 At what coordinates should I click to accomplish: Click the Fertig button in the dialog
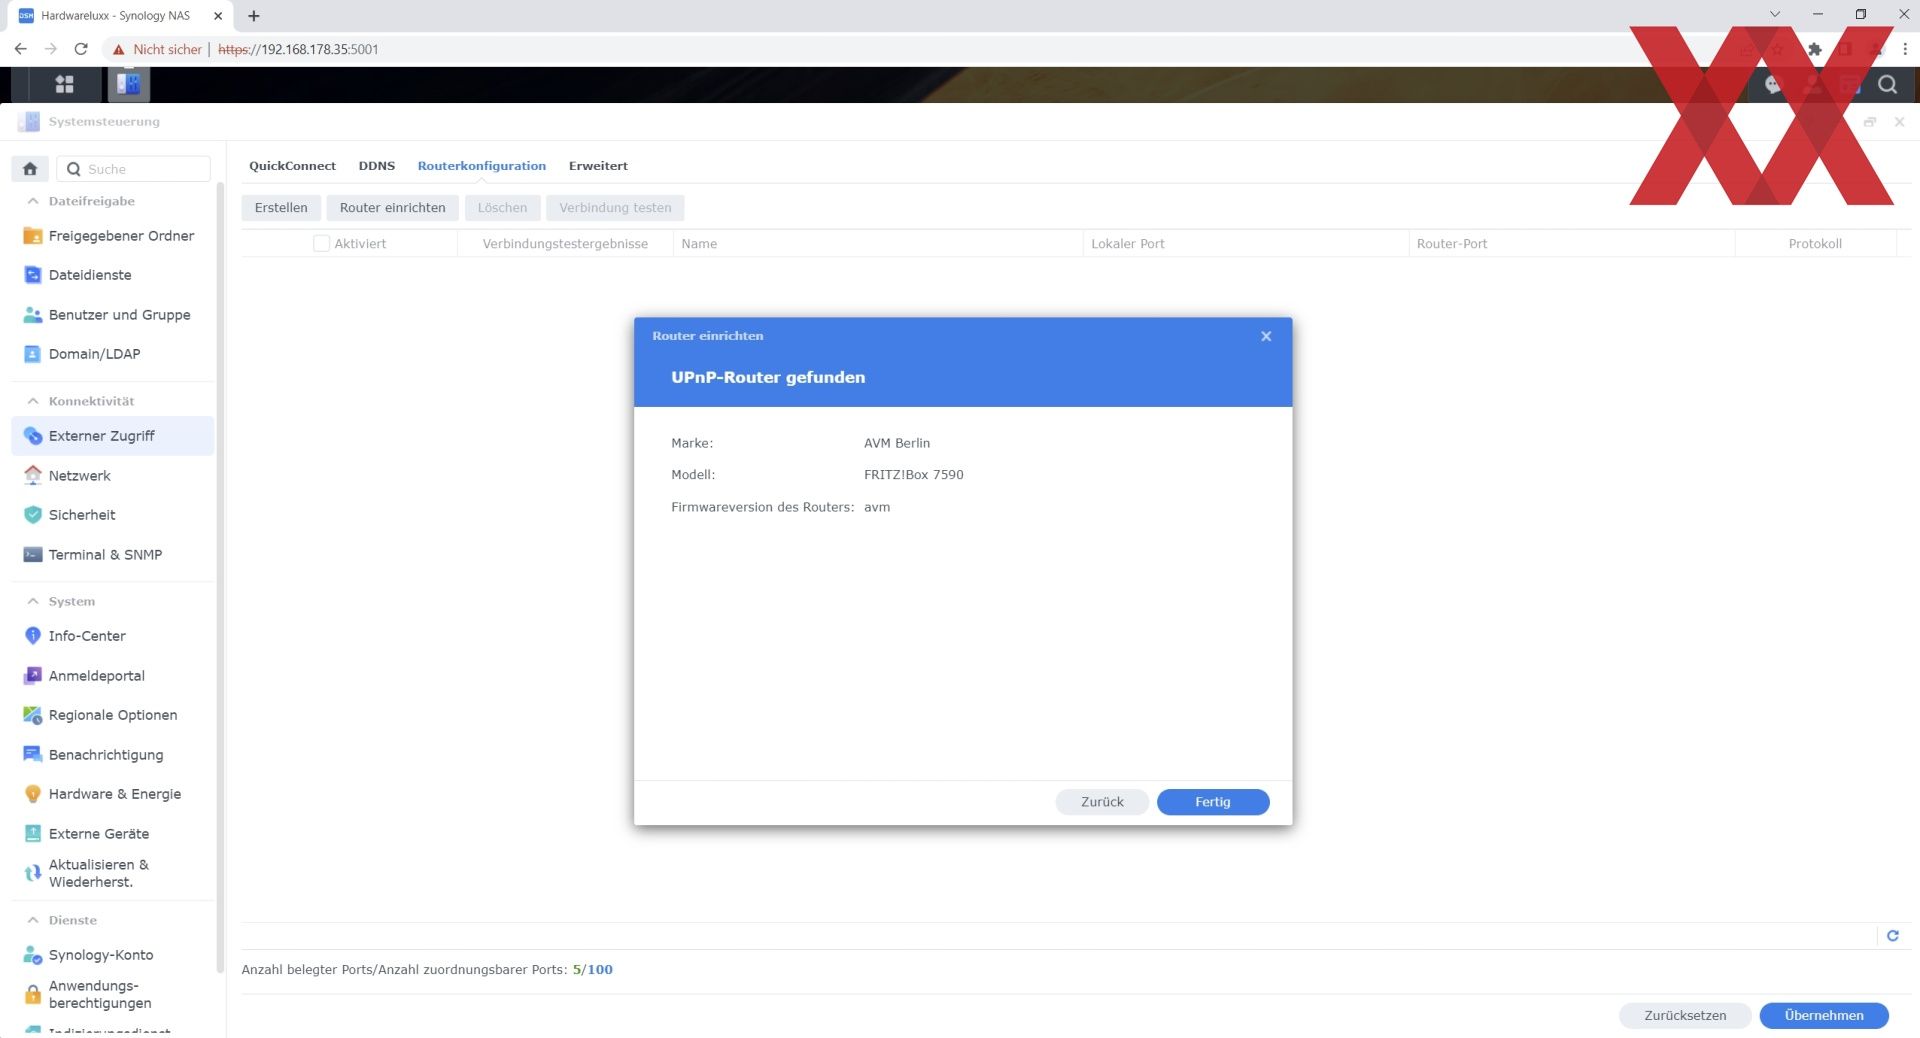[x=1212, y=802]
